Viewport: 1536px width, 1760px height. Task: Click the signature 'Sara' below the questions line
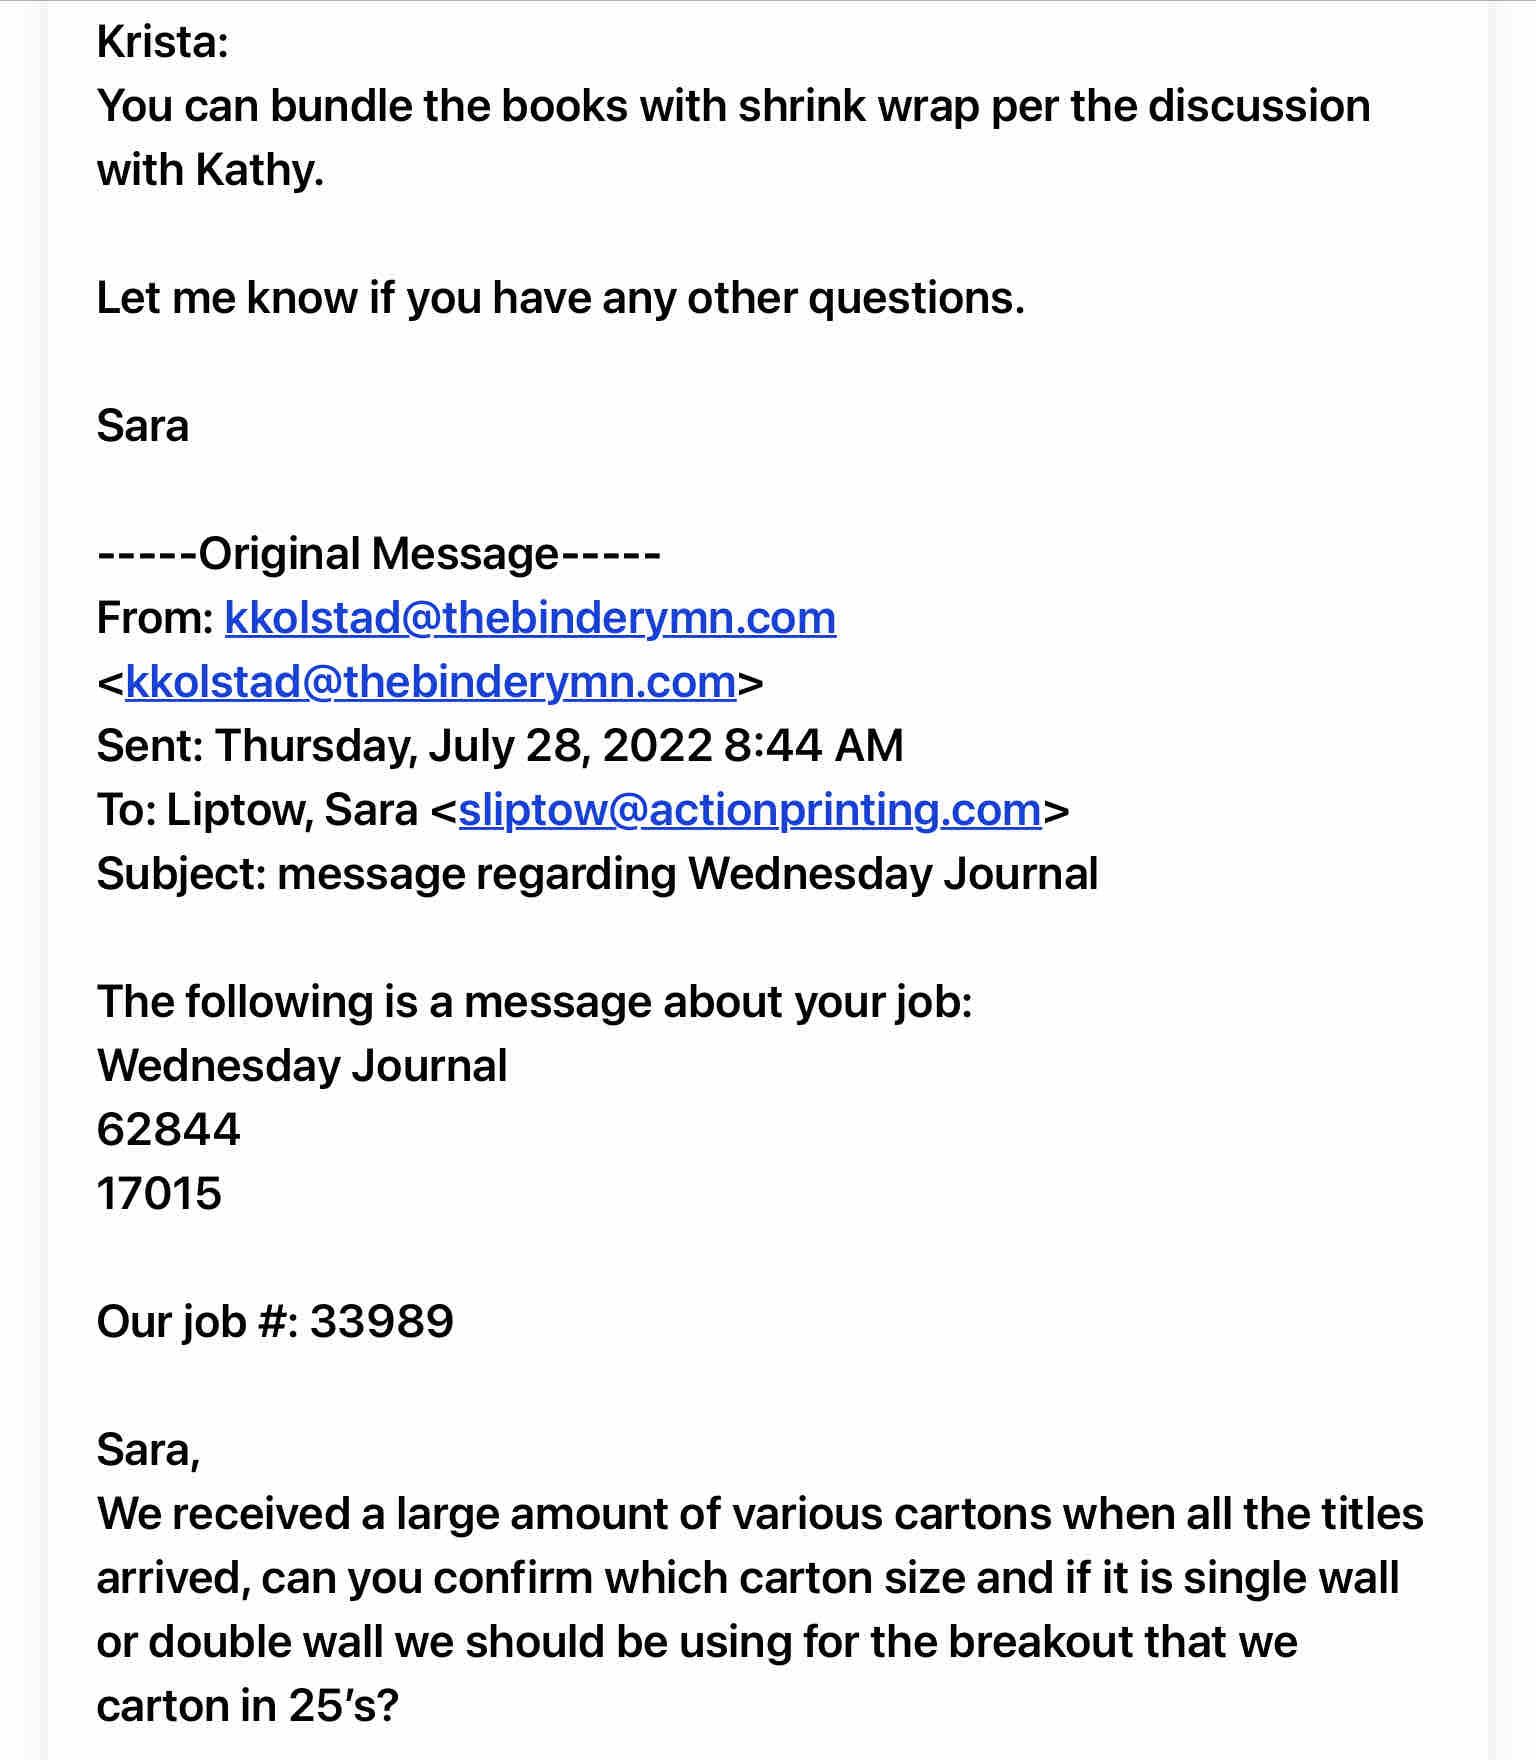(x=142, y=426)
